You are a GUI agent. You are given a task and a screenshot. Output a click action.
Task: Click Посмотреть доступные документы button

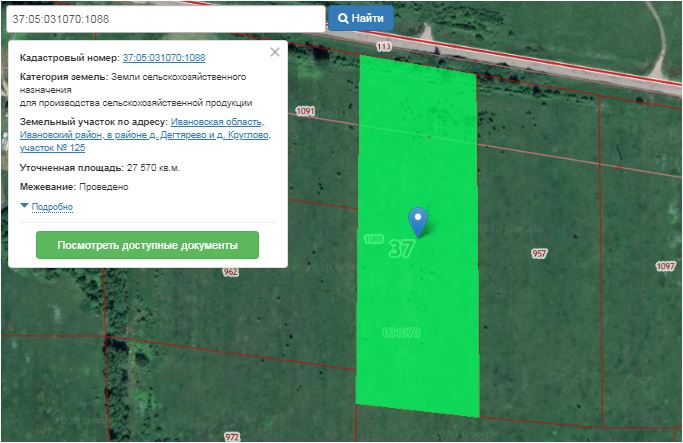(x=147, y=245)
